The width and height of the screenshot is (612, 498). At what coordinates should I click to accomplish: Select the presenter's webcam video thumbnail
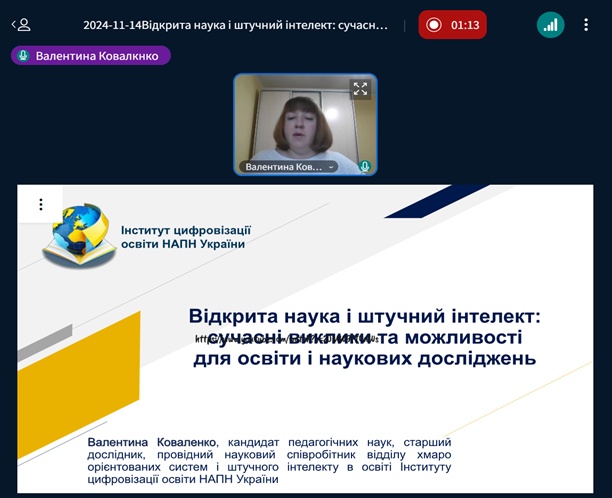pyautogui.click(x=305, y=120)
